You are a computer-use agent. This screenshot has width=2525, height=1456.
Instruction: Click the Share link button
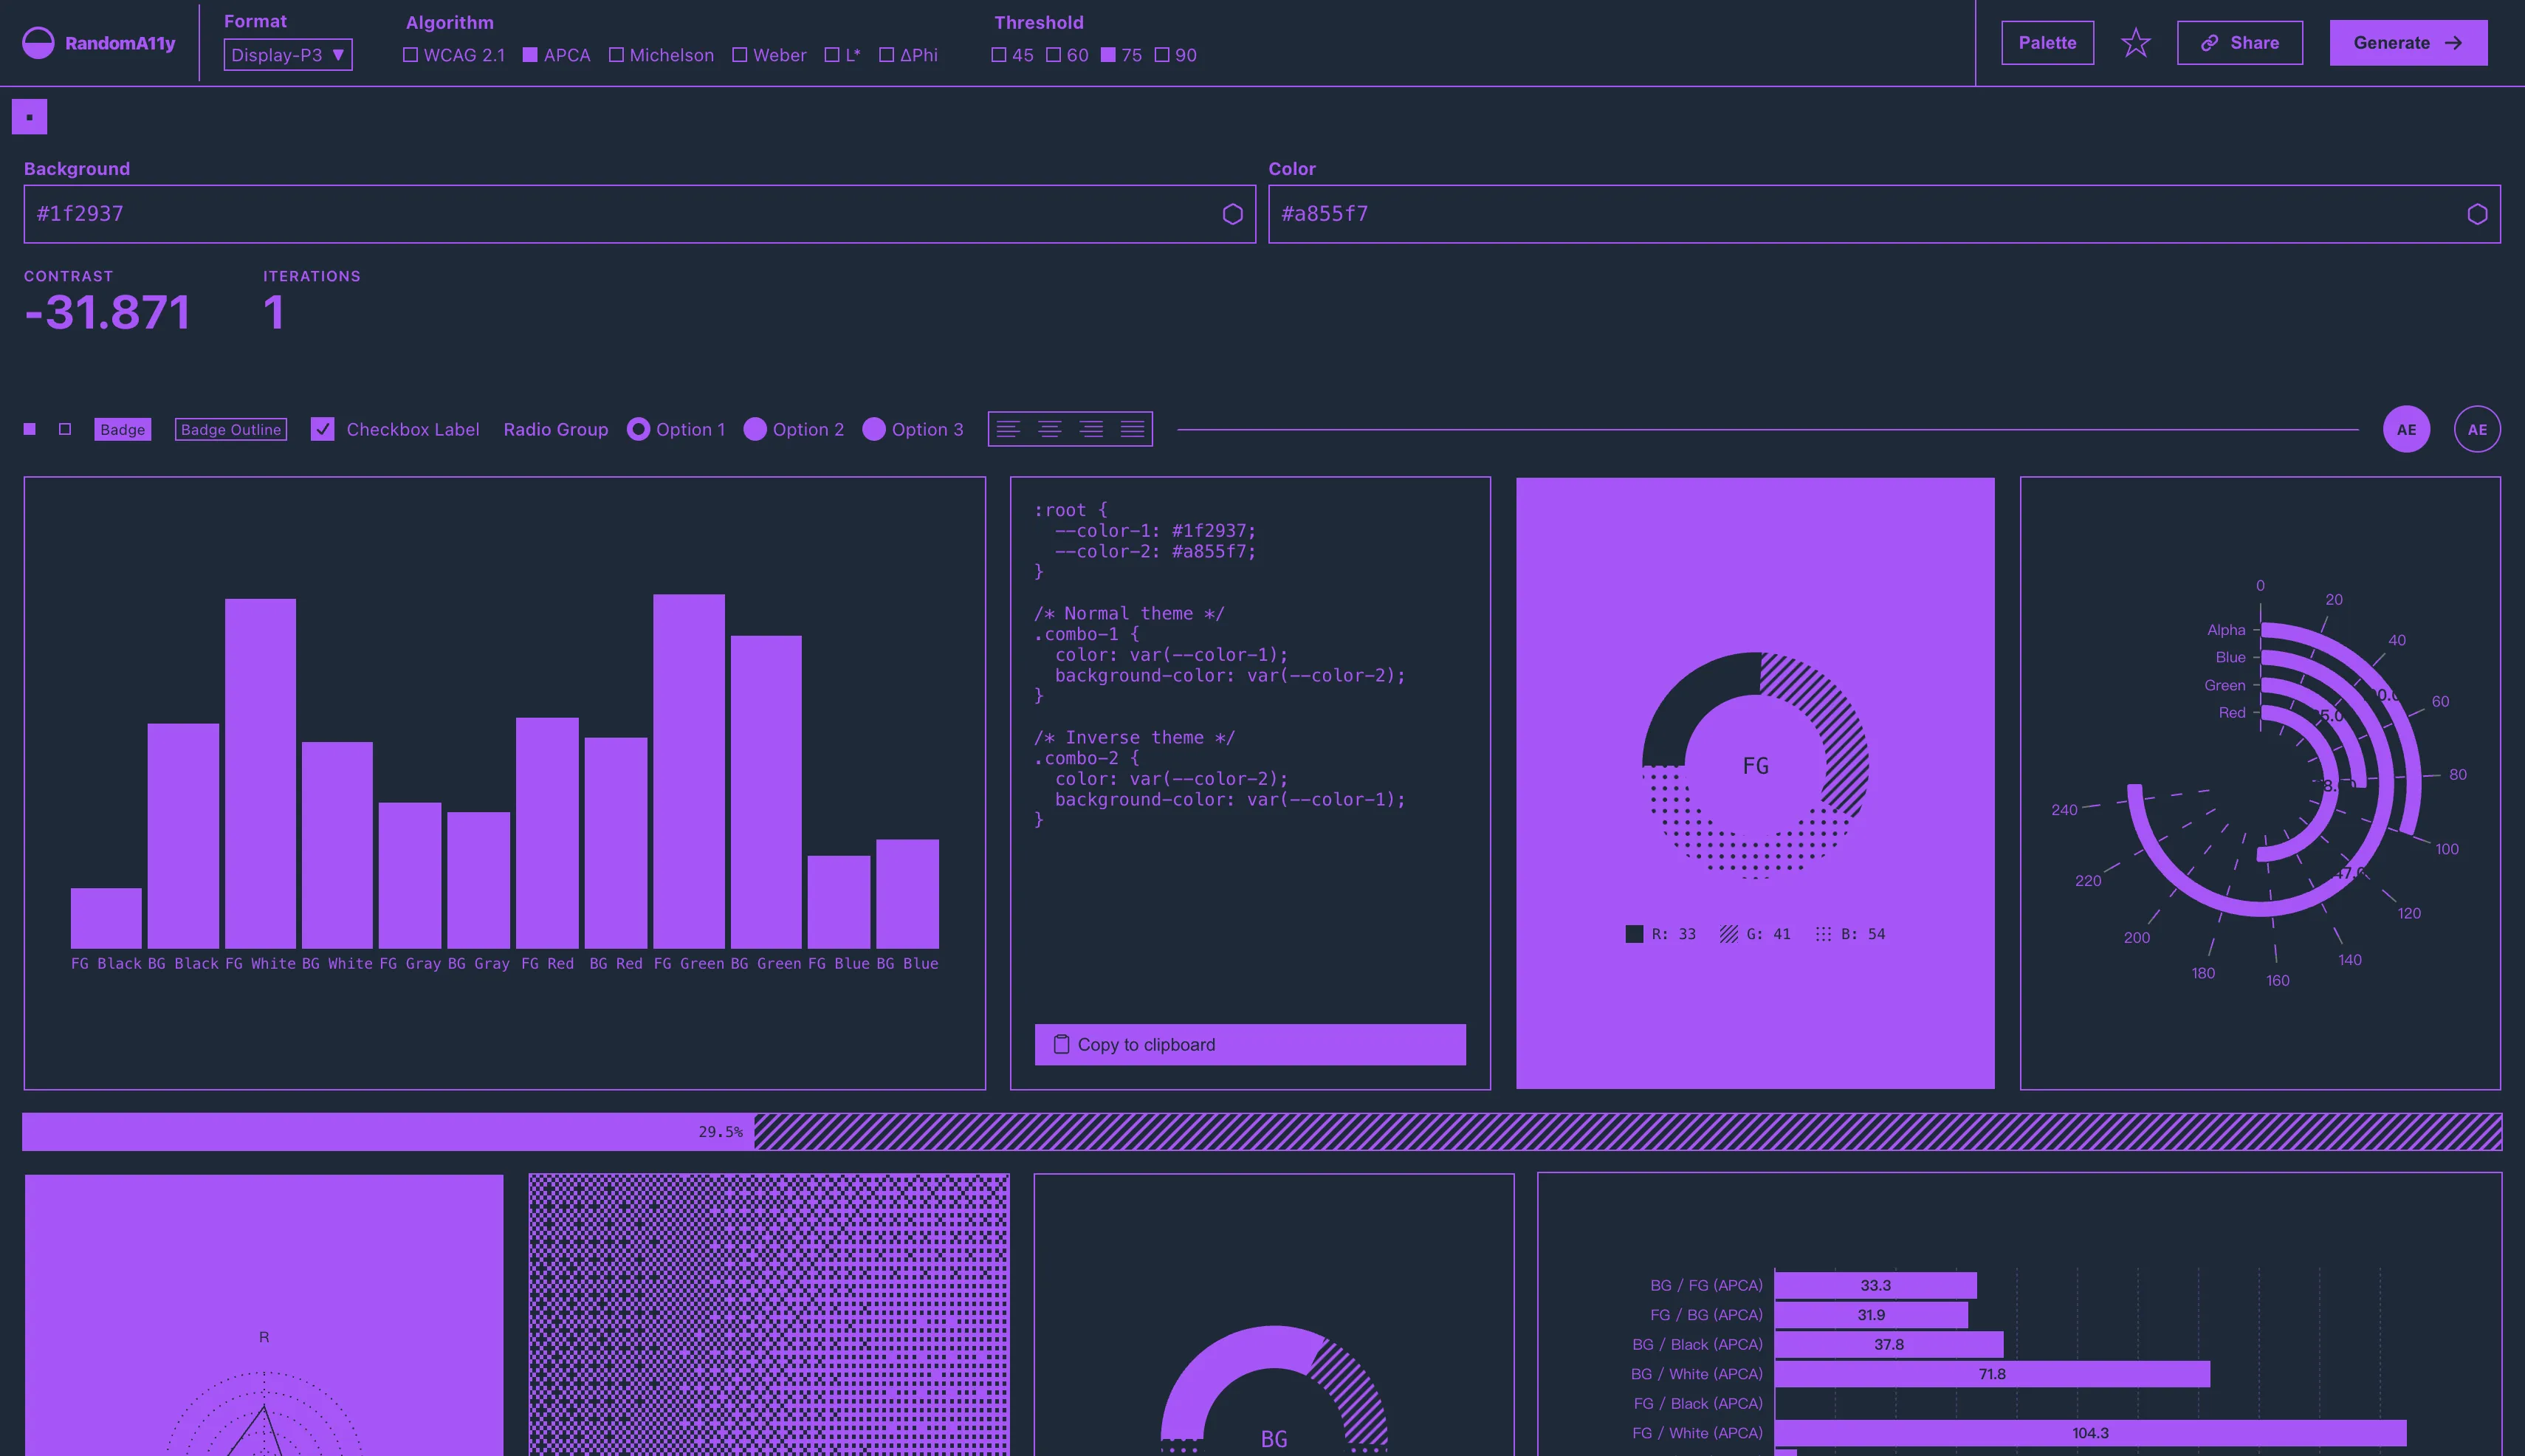click(x=2239, y=43)
